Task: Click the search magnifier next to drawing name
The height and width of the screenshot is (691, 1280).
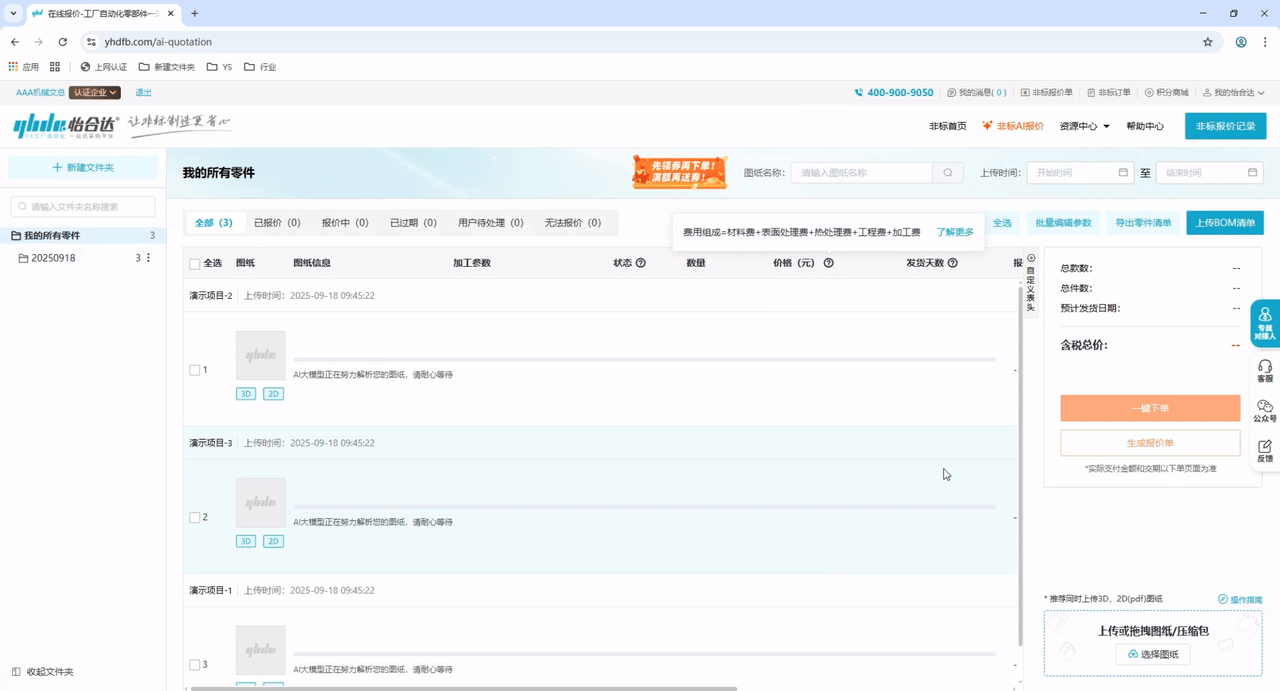Action: (948, 173)
